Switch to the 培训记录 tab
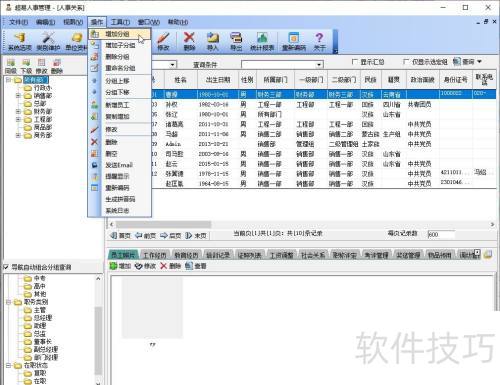 (218, 255)
